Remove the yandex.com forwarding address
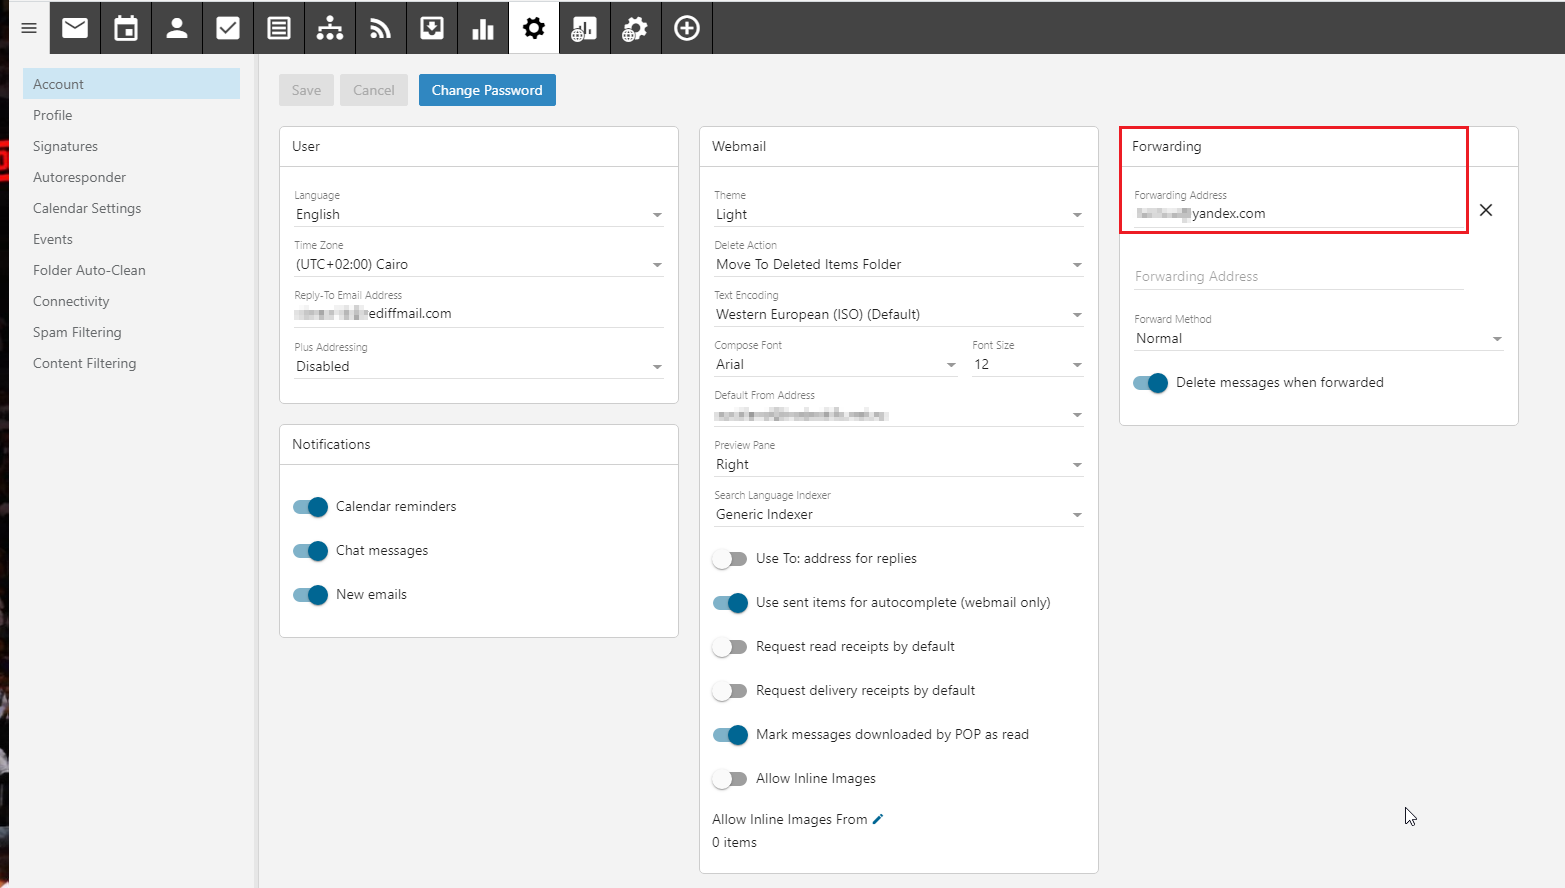Viewport: 1565px width, 888px height. [1486, 210]
